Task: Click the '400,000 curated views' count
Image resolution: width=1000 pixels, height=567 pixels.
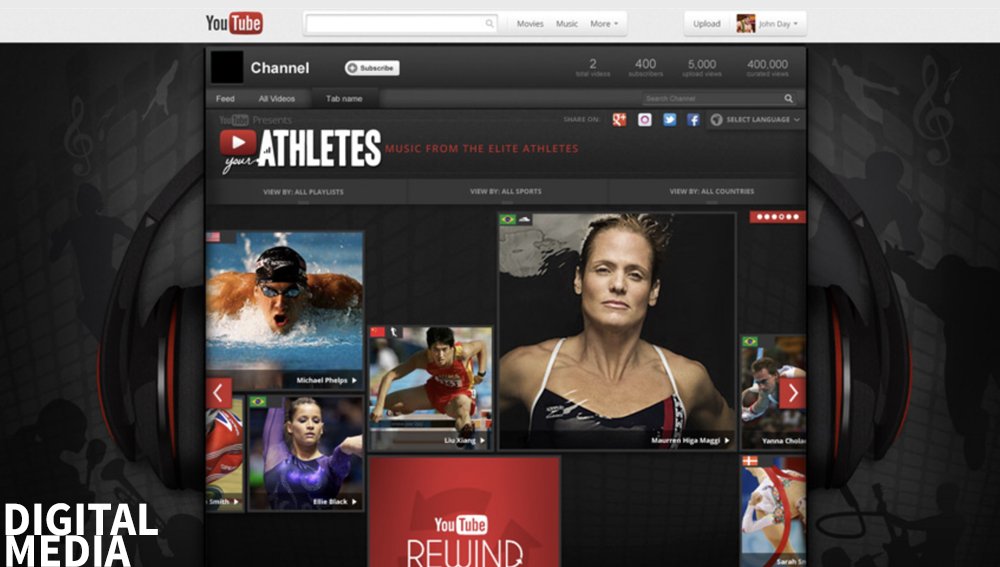Action: coord(767,67)
